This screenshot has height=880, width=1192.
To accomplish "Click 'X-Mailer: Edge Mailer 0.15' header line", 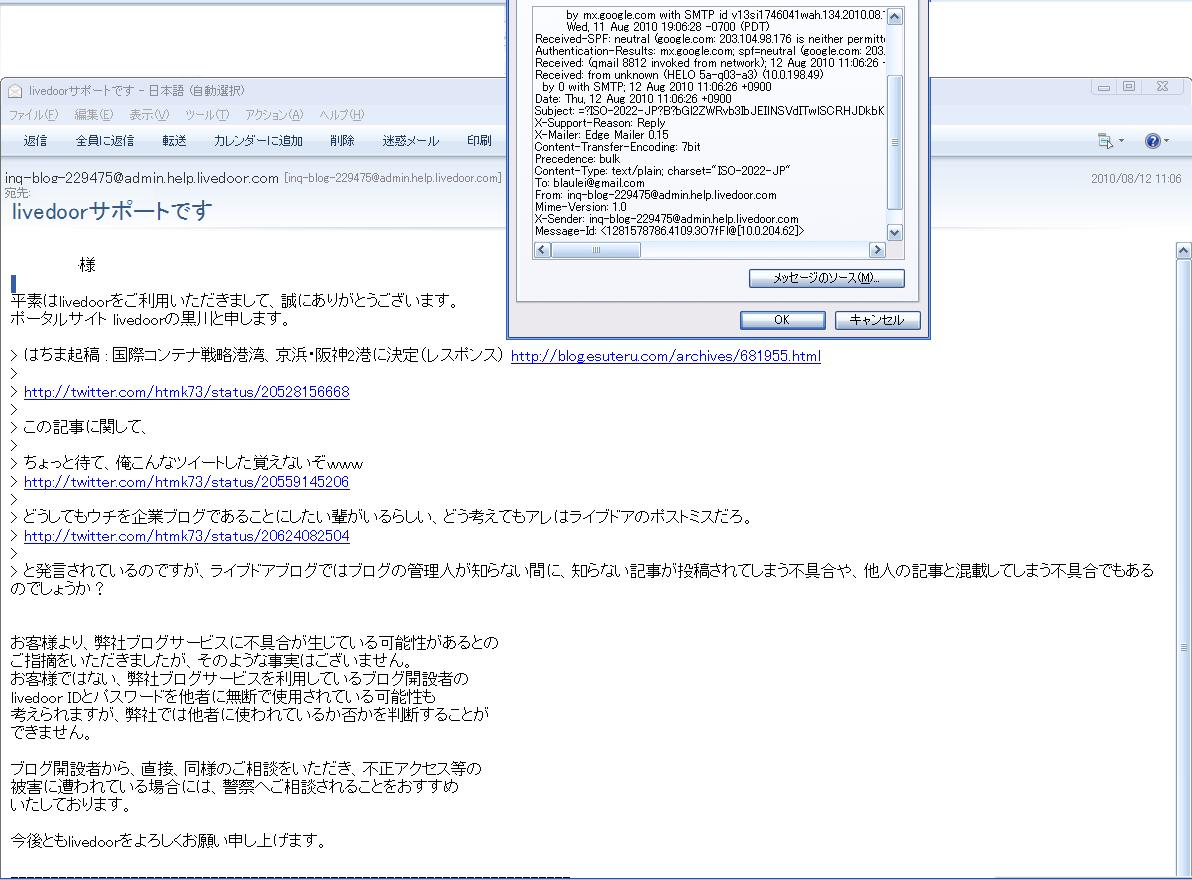I will click(601, 135).
